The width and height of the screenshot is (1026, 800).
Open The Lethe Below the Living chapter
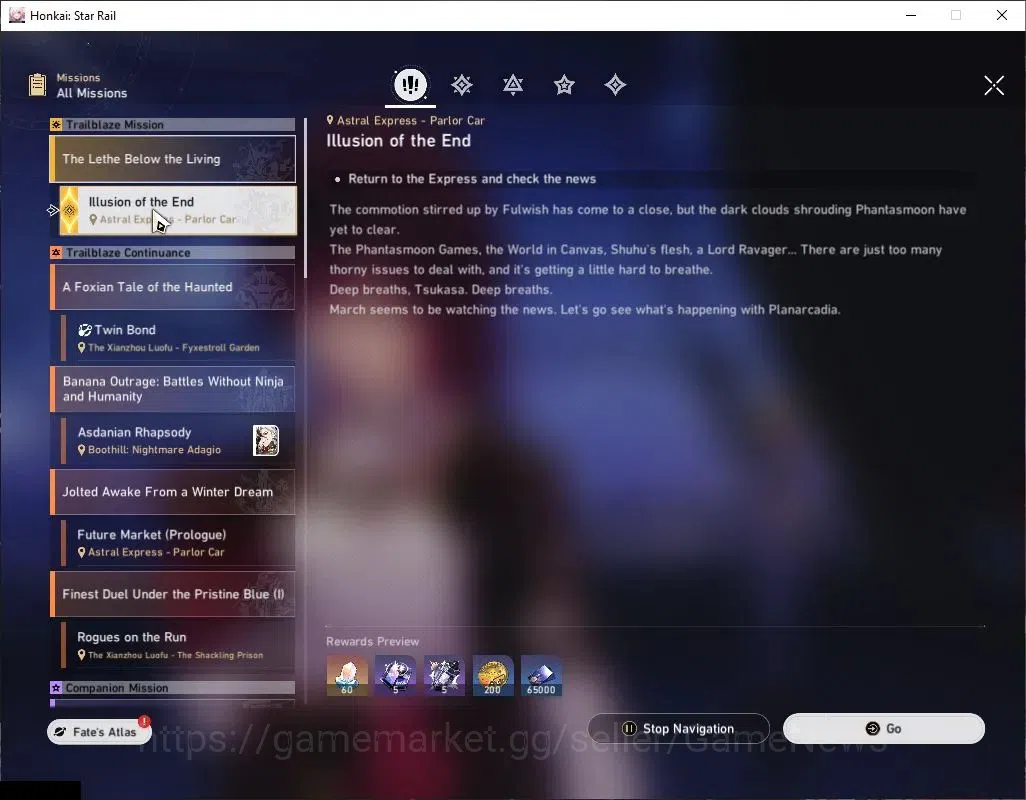click(173, 159)
